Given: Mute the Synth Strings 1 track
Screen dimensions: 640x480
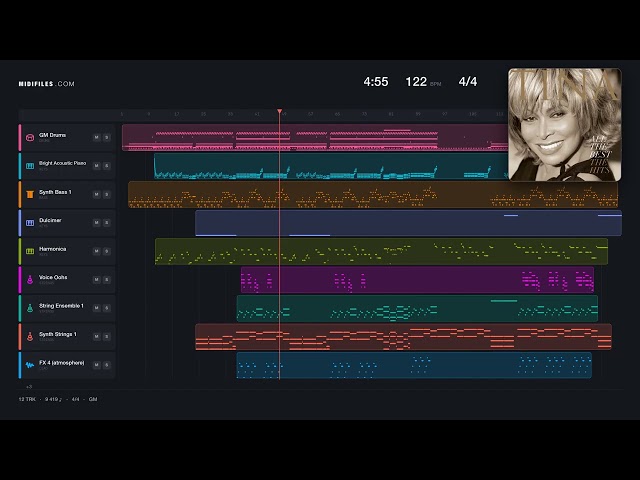Looking at the screenshot, I should (x=97, y=336).
